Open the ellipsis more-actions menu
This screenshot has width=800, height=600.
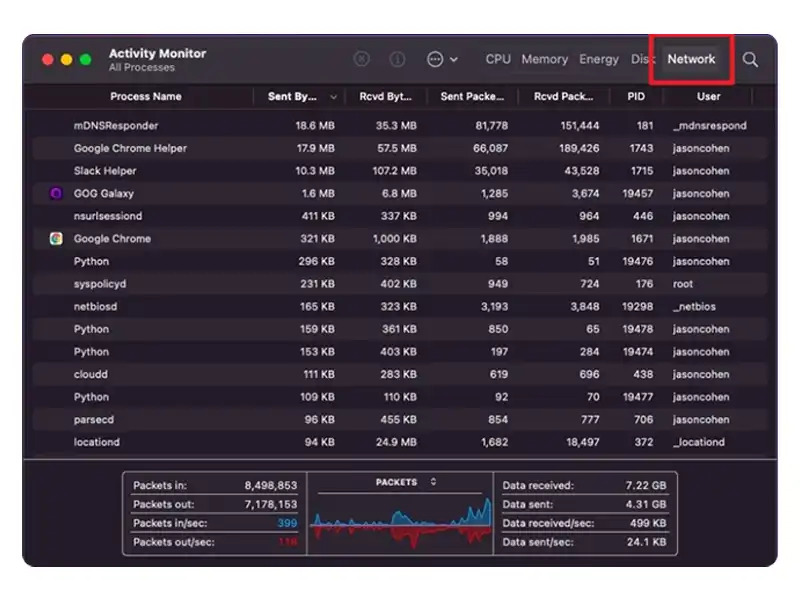(442, 59)
